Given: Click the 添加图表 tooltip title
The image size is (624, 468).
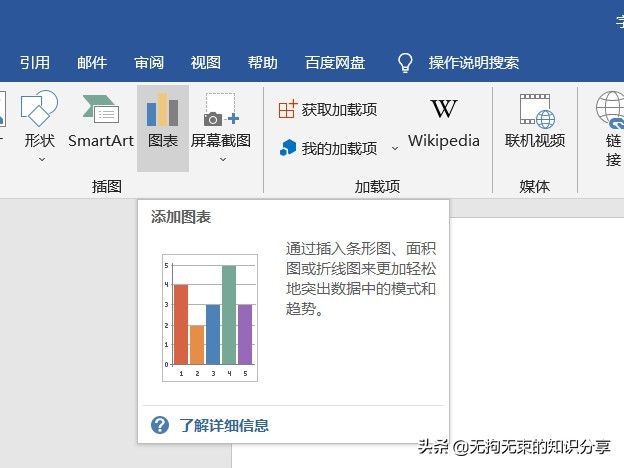Looking at the screenshot, I should [181, 217].
